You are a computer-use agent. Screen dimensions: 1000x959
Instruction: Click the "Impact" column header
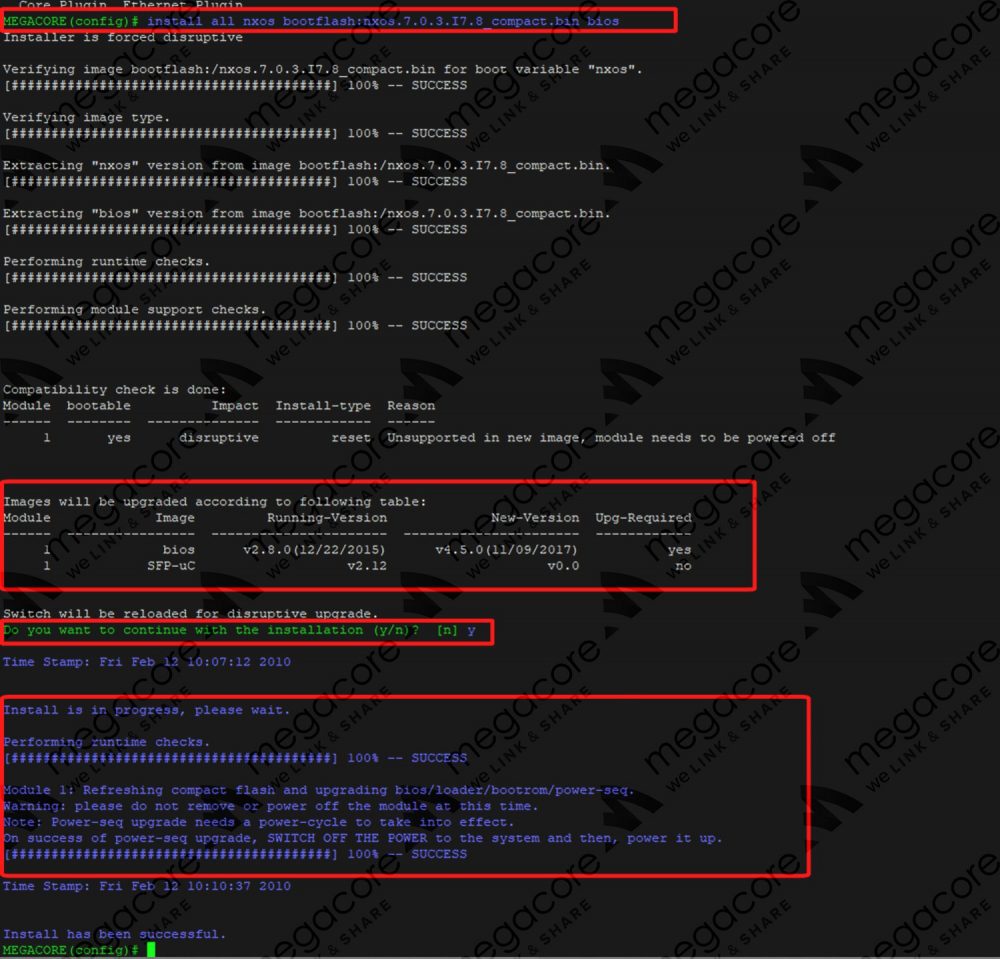[x=235, y=406]
